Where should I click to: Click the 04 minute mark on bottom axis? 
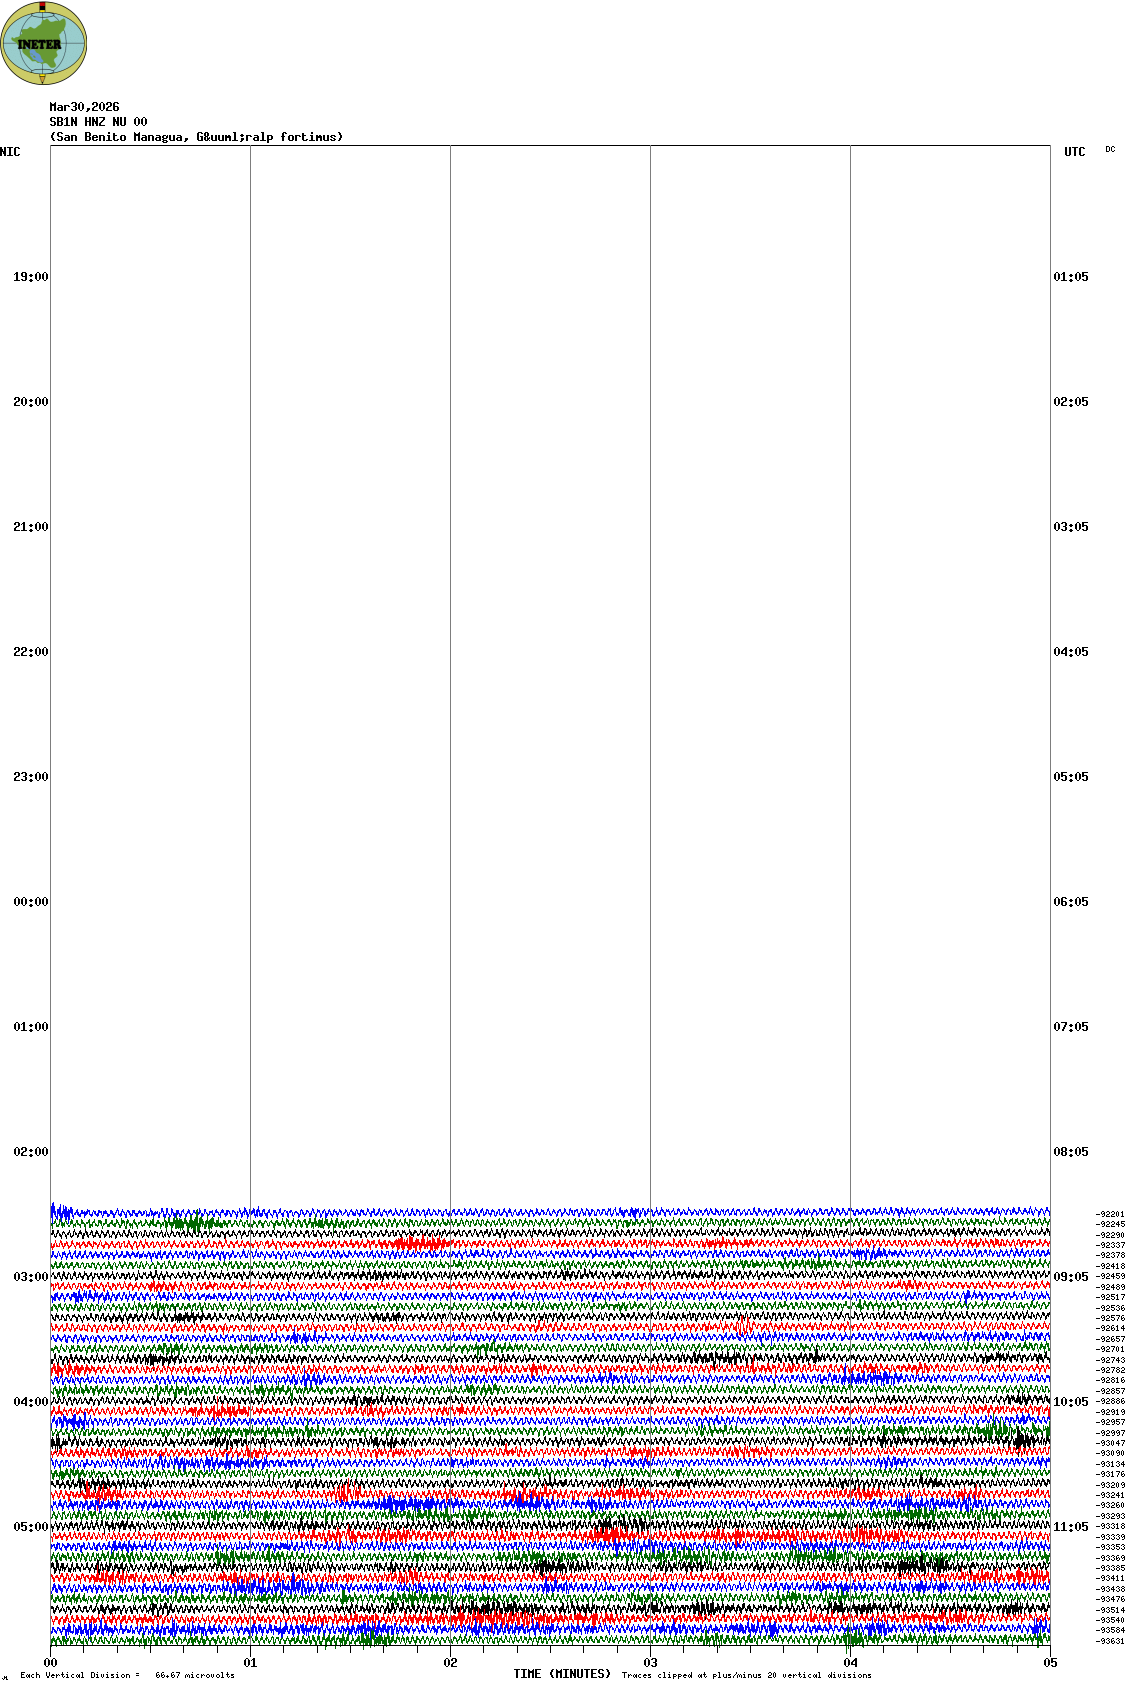(x=850, y=1663)
